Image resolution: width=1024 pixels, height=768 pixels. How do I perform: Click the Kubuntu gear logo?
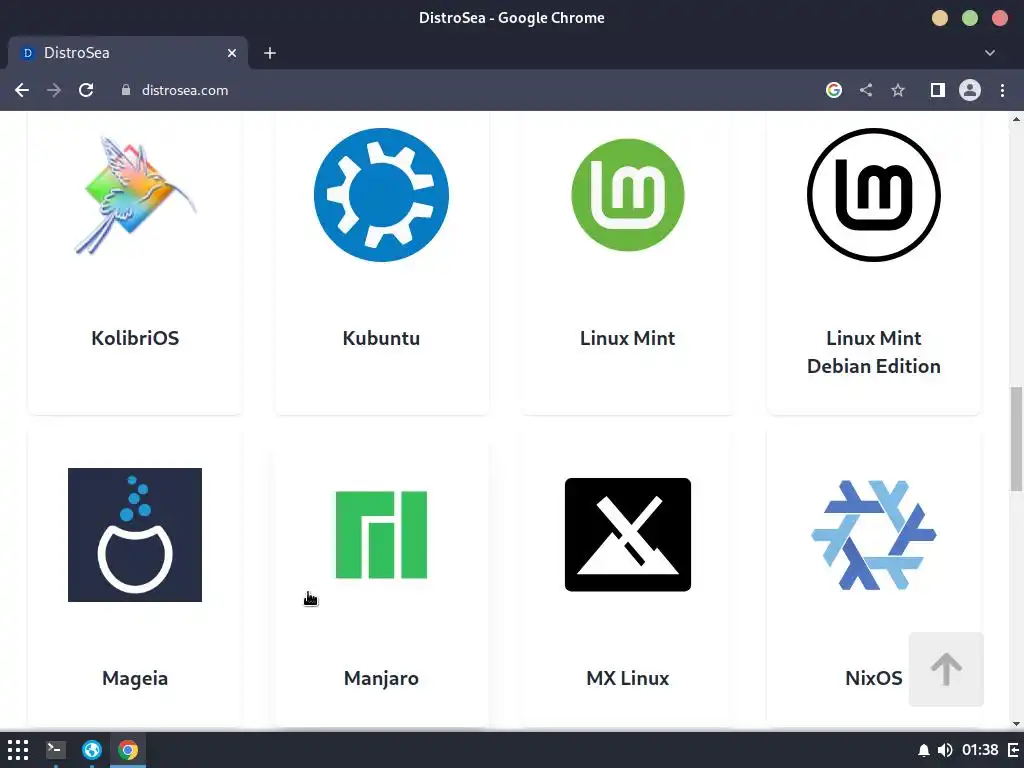[x=381, y=195]
